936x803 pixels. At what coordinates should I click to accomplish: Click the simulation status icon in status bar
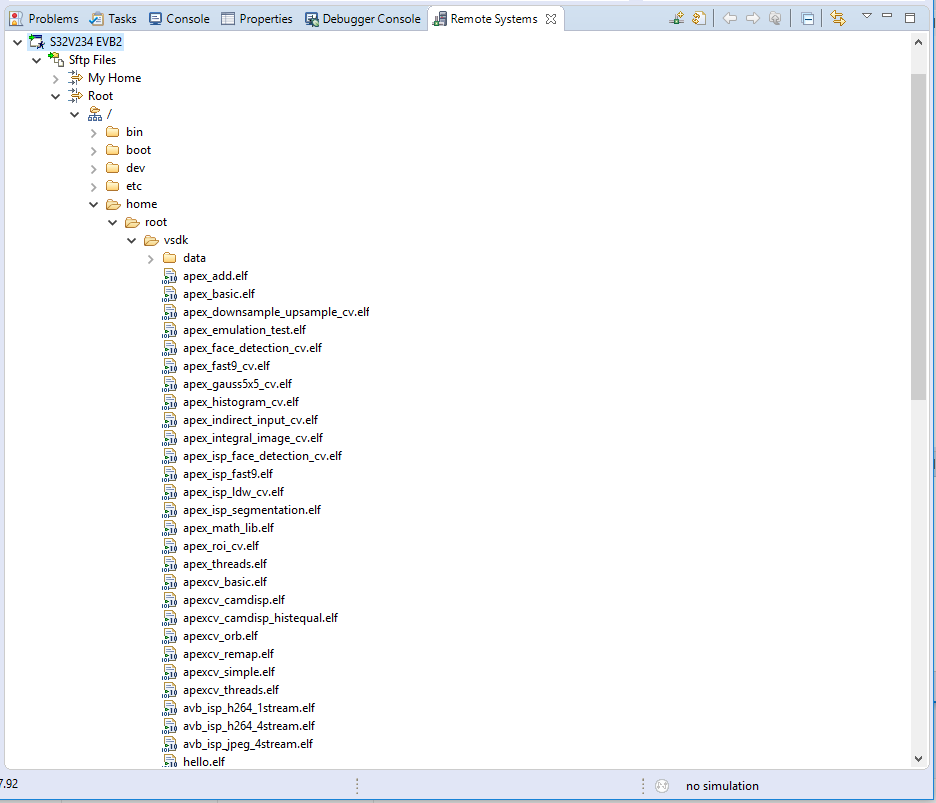(x=662, y=786)
